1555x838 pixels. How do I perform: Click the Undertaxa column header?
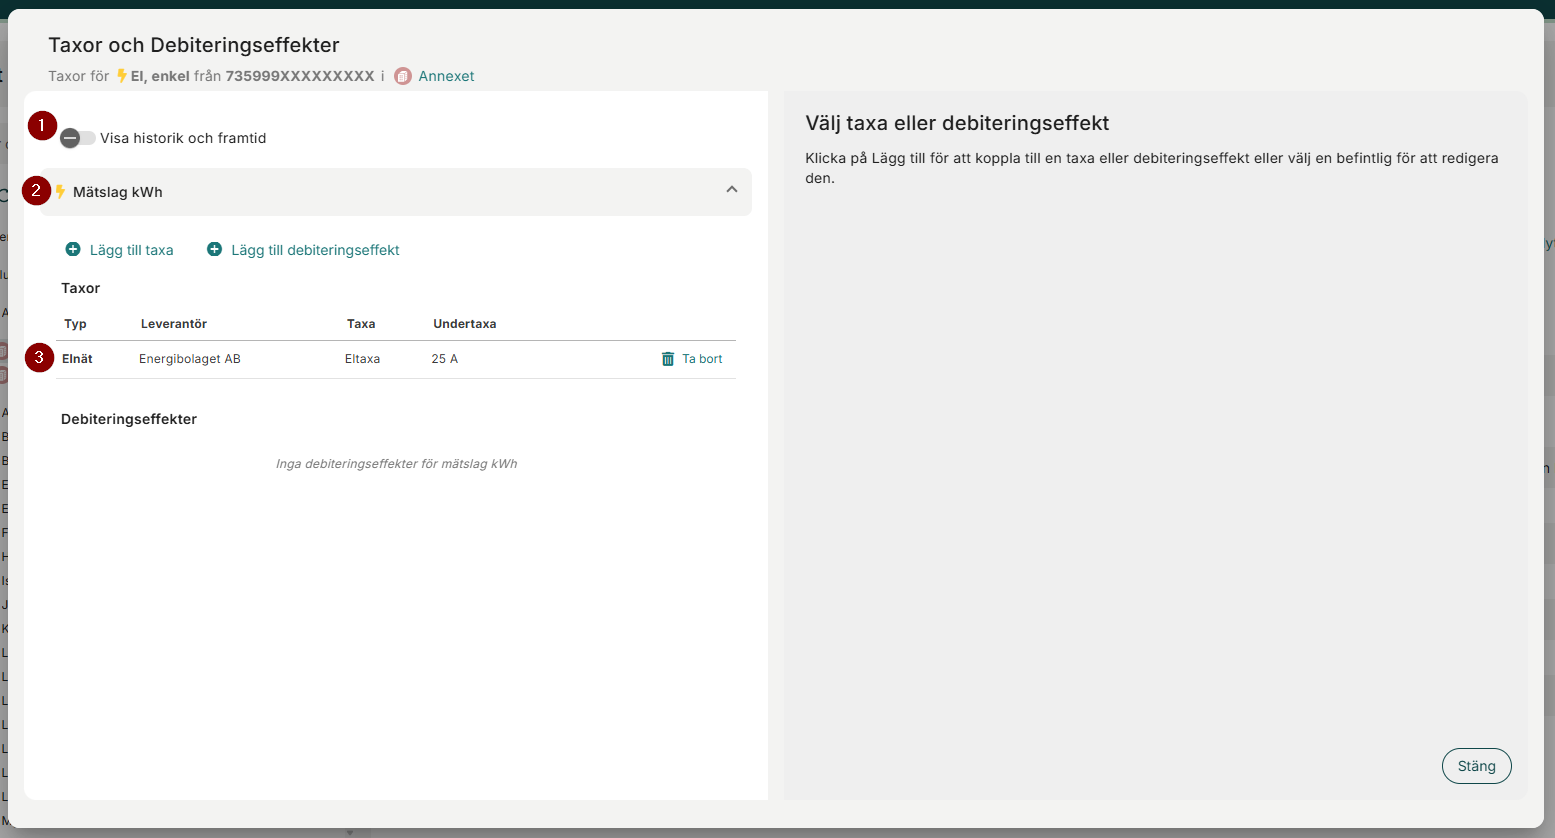click(x=464, y=324)
